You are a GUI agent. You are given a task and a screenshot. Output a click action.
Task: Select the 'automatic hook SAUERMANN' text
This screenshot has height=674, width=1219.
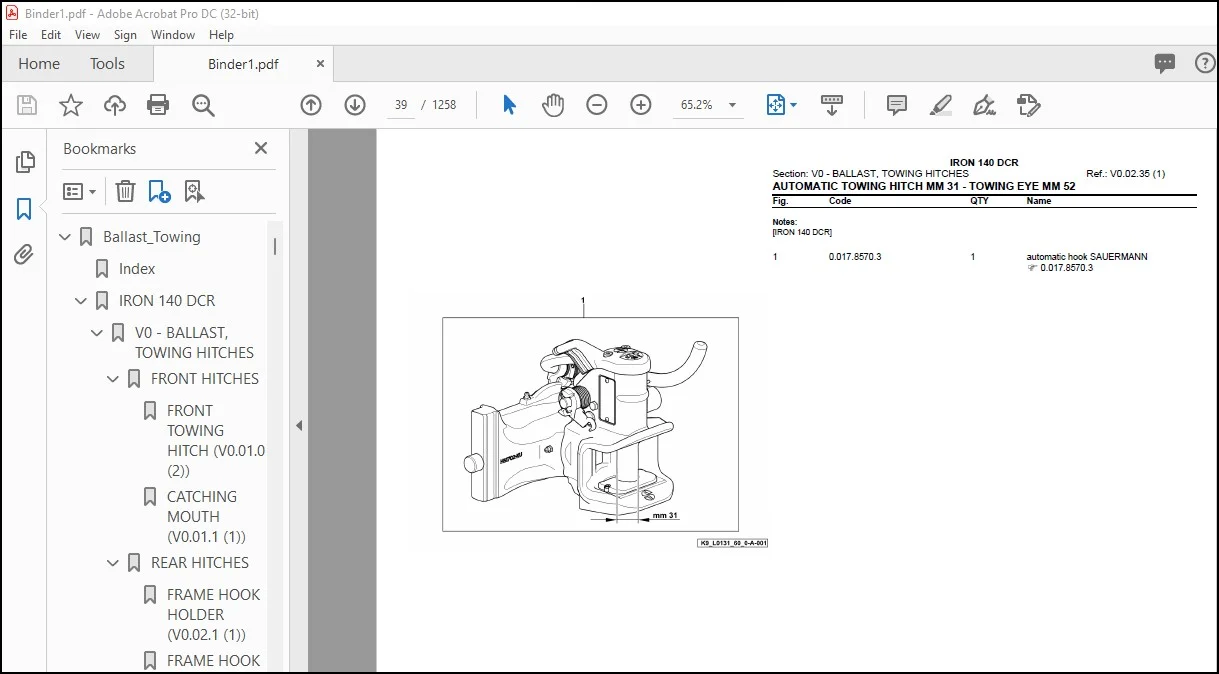click(x=1087, y=257)
